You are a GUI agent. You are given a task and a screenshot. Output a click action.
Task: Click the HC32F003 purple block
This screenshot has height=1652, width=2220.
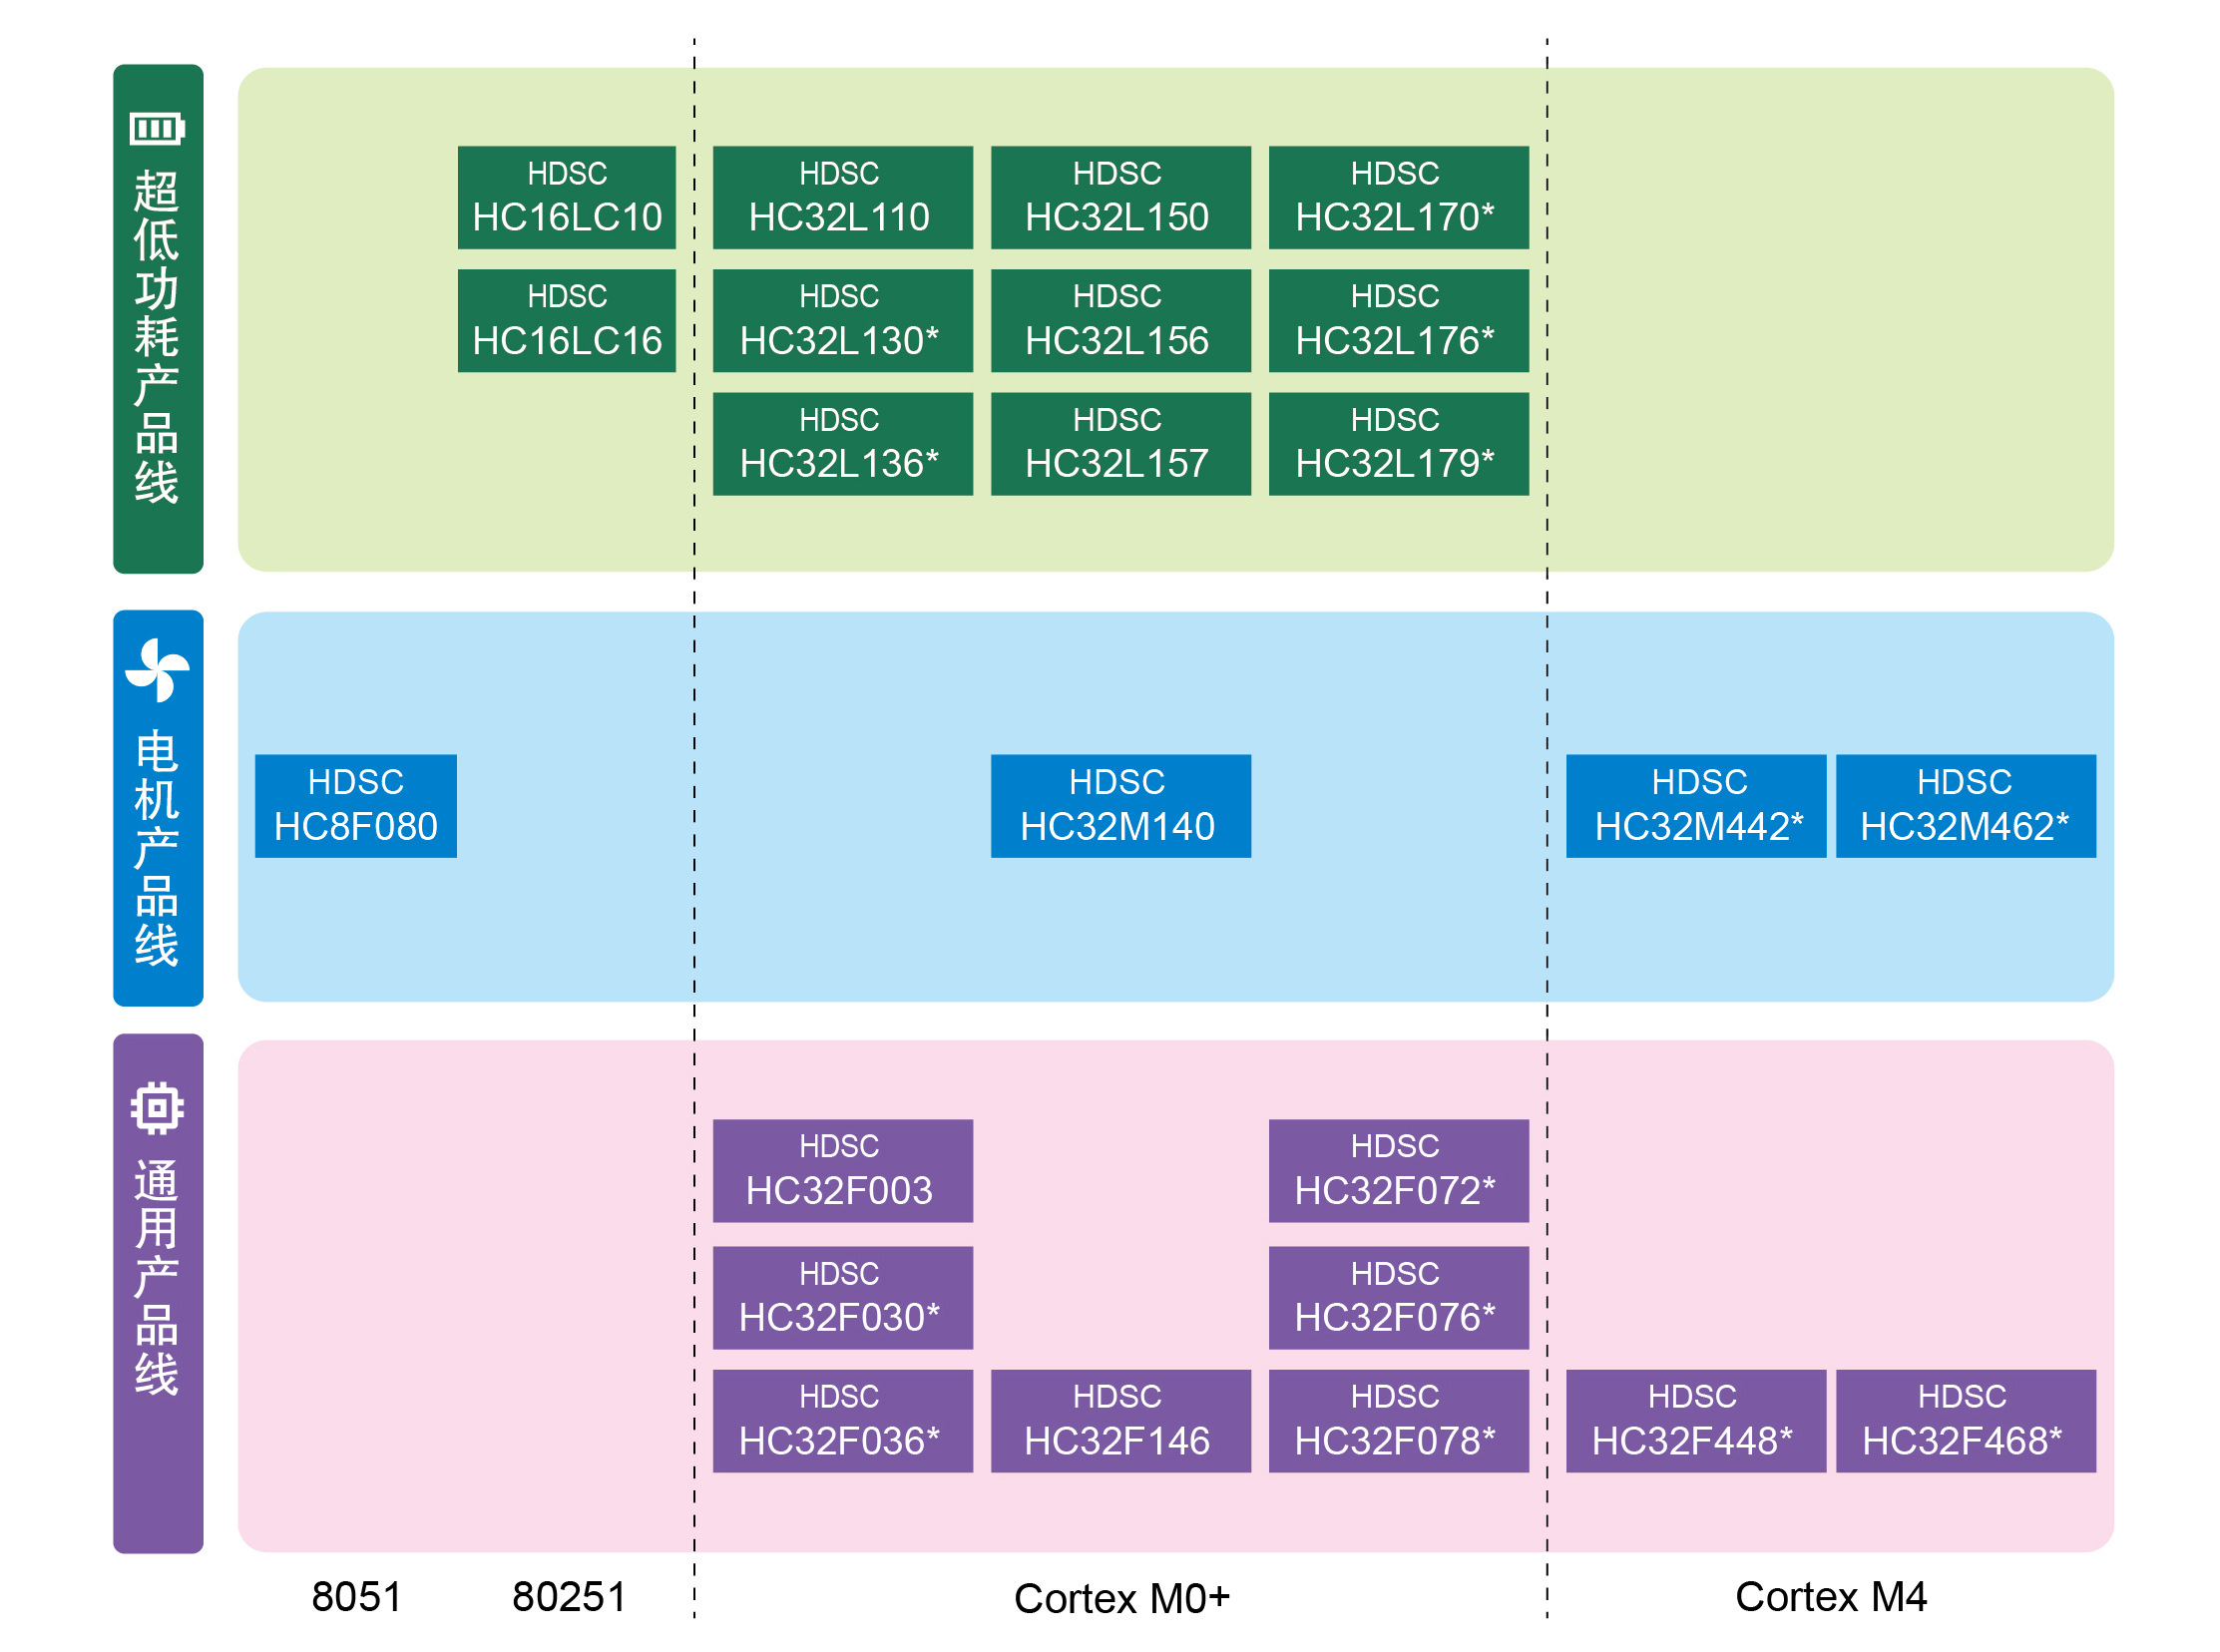pos(842,1170)
